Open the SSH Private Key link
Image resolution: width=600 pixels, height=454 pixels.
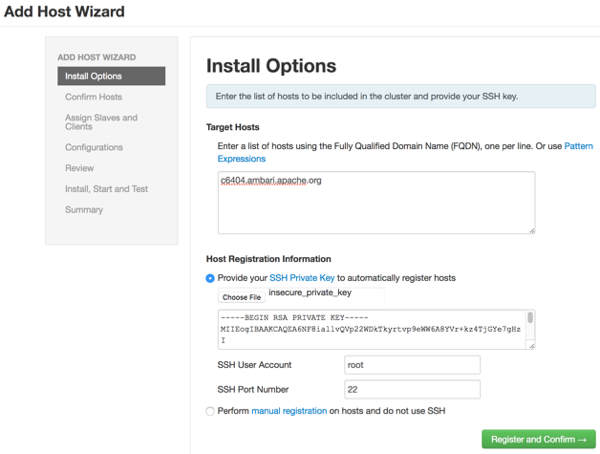point(302,278)
